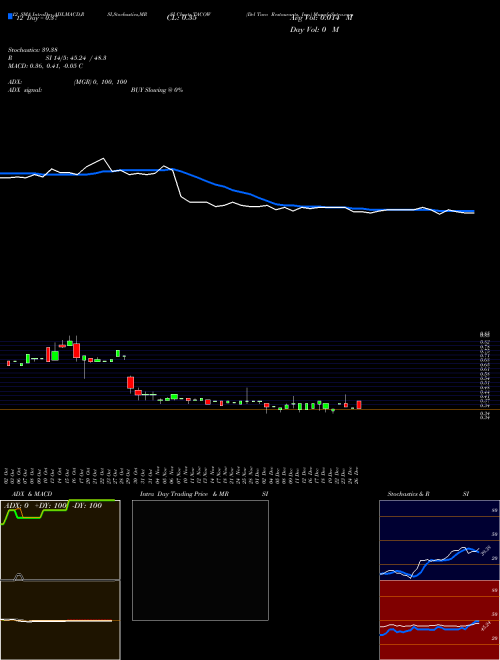The height and width of the screenshot is (660, 500).
Task: Click the empty Intra Day Trading Price chart box
Action: coord(200,560)
